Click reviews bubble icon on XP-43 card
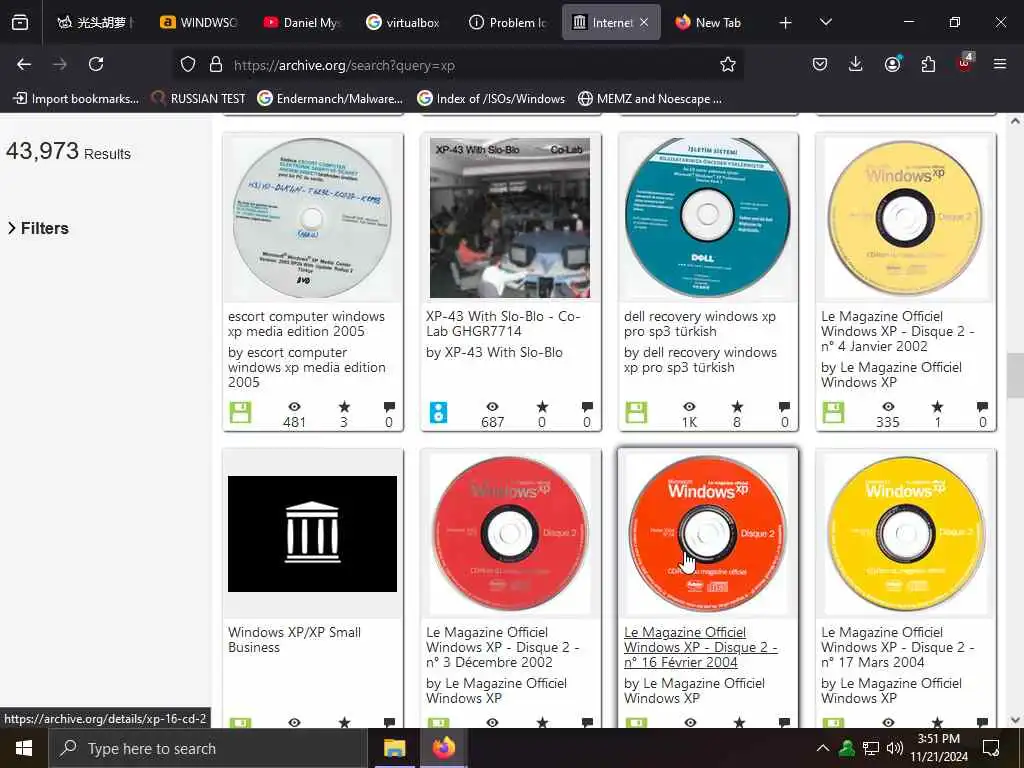 [x=586, y=406]
